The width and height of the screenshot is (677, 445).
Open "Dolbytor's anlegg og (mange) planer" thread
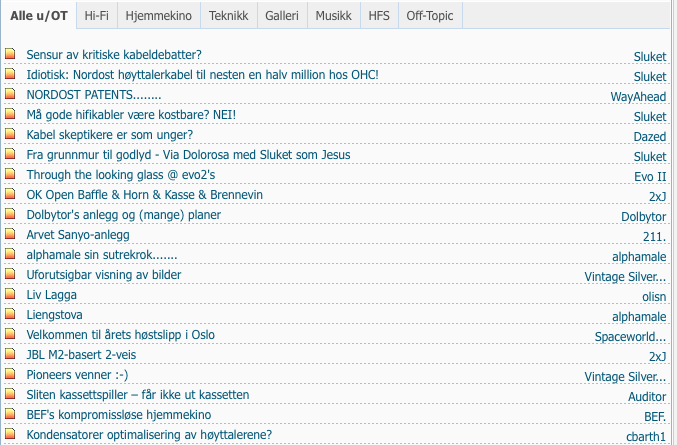pyautogui.click(x=123, y=215)
